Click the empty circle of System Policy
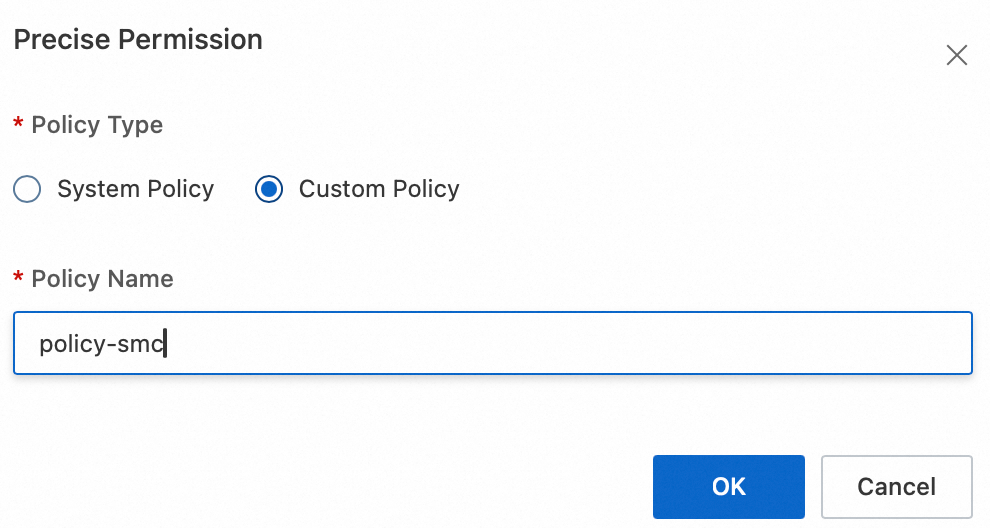The image size is (990, 528). click(27, 189)
